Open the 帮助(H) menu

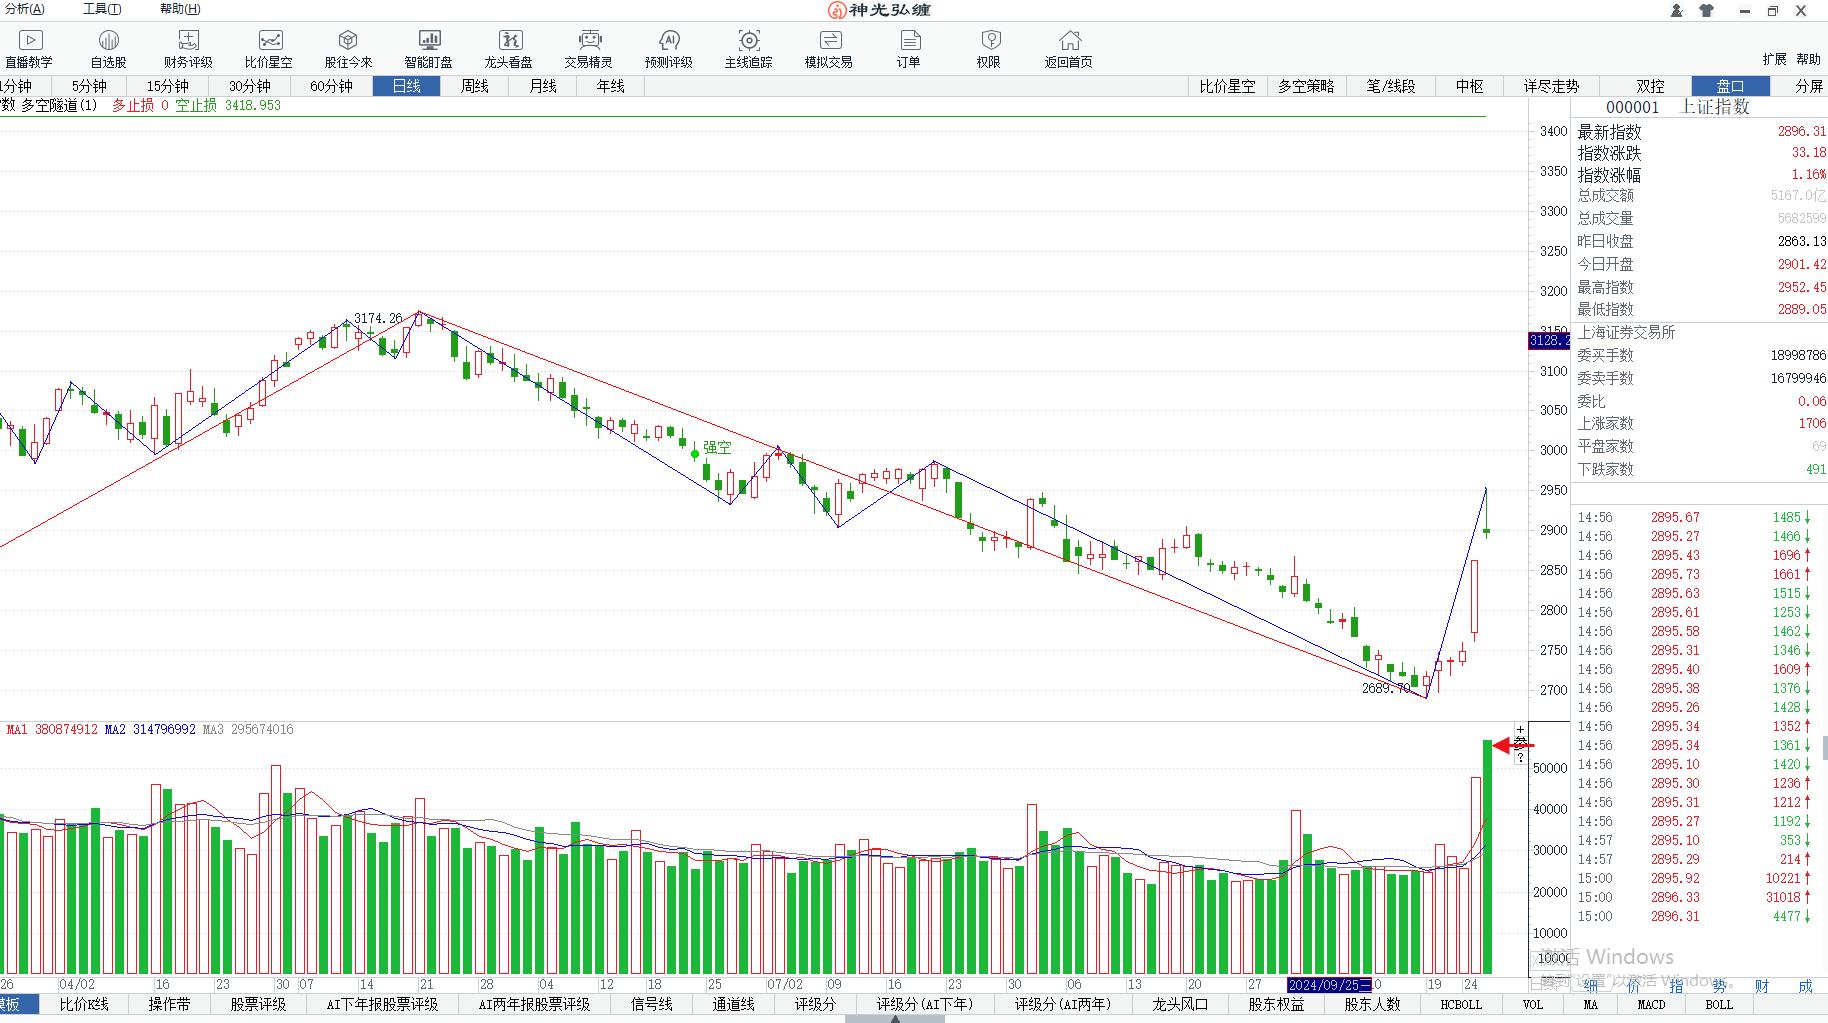pyautogui.click(x=180, y=9)
